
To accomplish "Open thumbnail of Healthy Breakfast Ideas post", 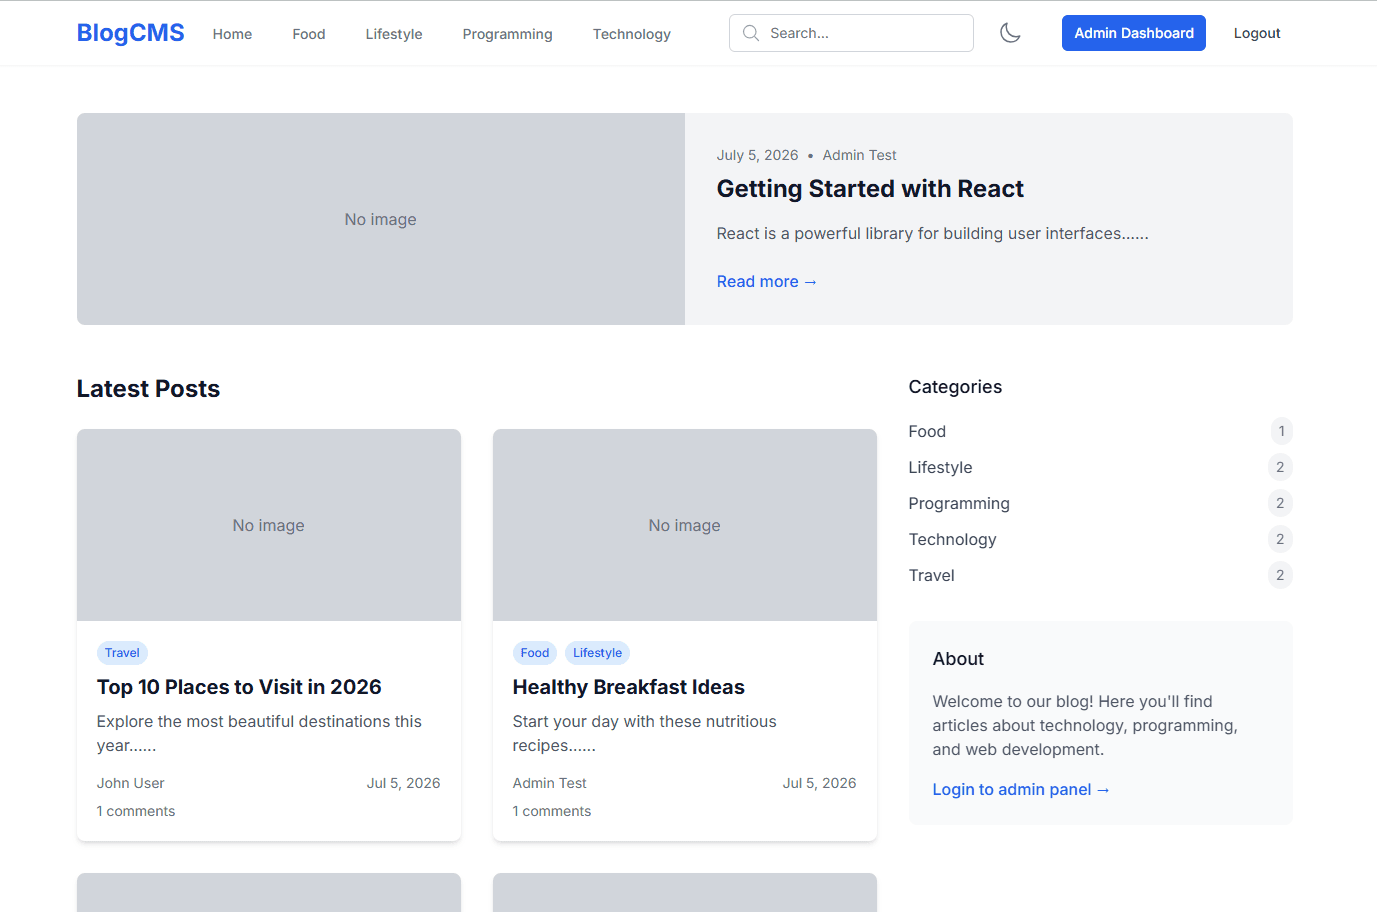I will click(685, 525).
